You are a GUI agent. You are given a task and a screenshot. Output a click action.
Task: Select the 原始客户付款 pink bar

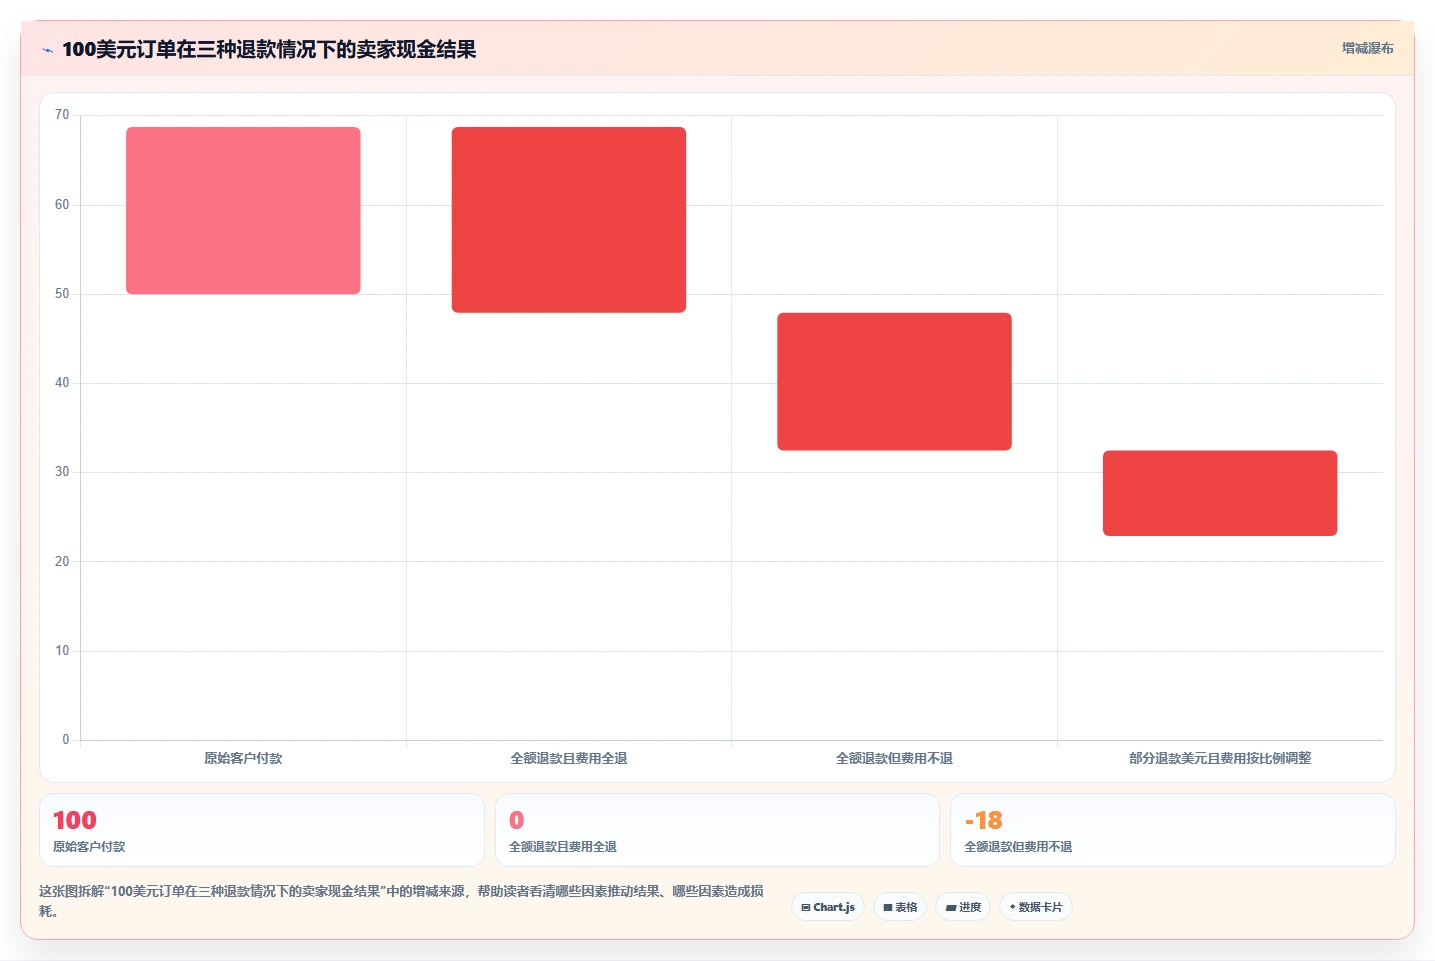tap(243, 210)
